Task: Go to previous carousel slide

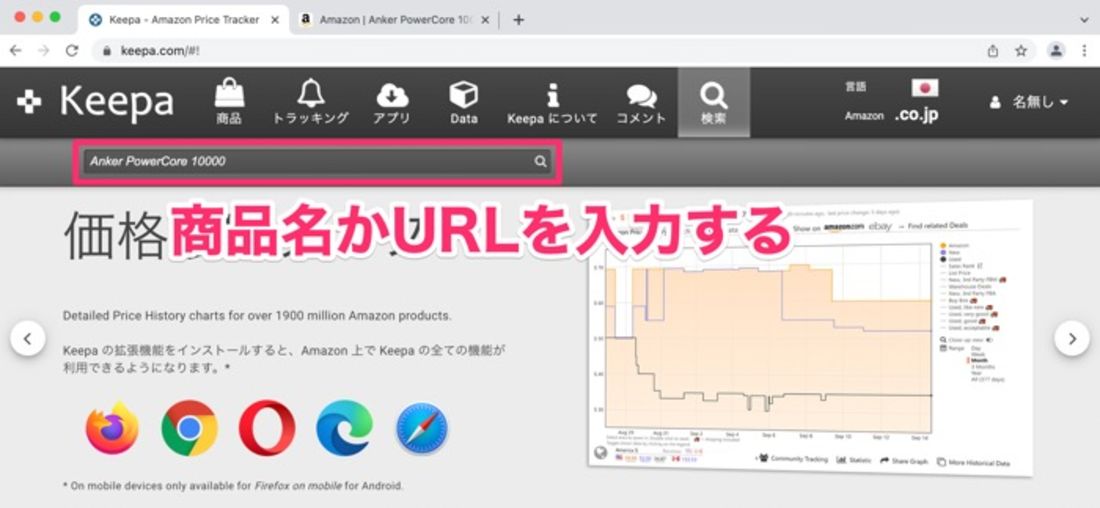Action: (x=28, y=339)
